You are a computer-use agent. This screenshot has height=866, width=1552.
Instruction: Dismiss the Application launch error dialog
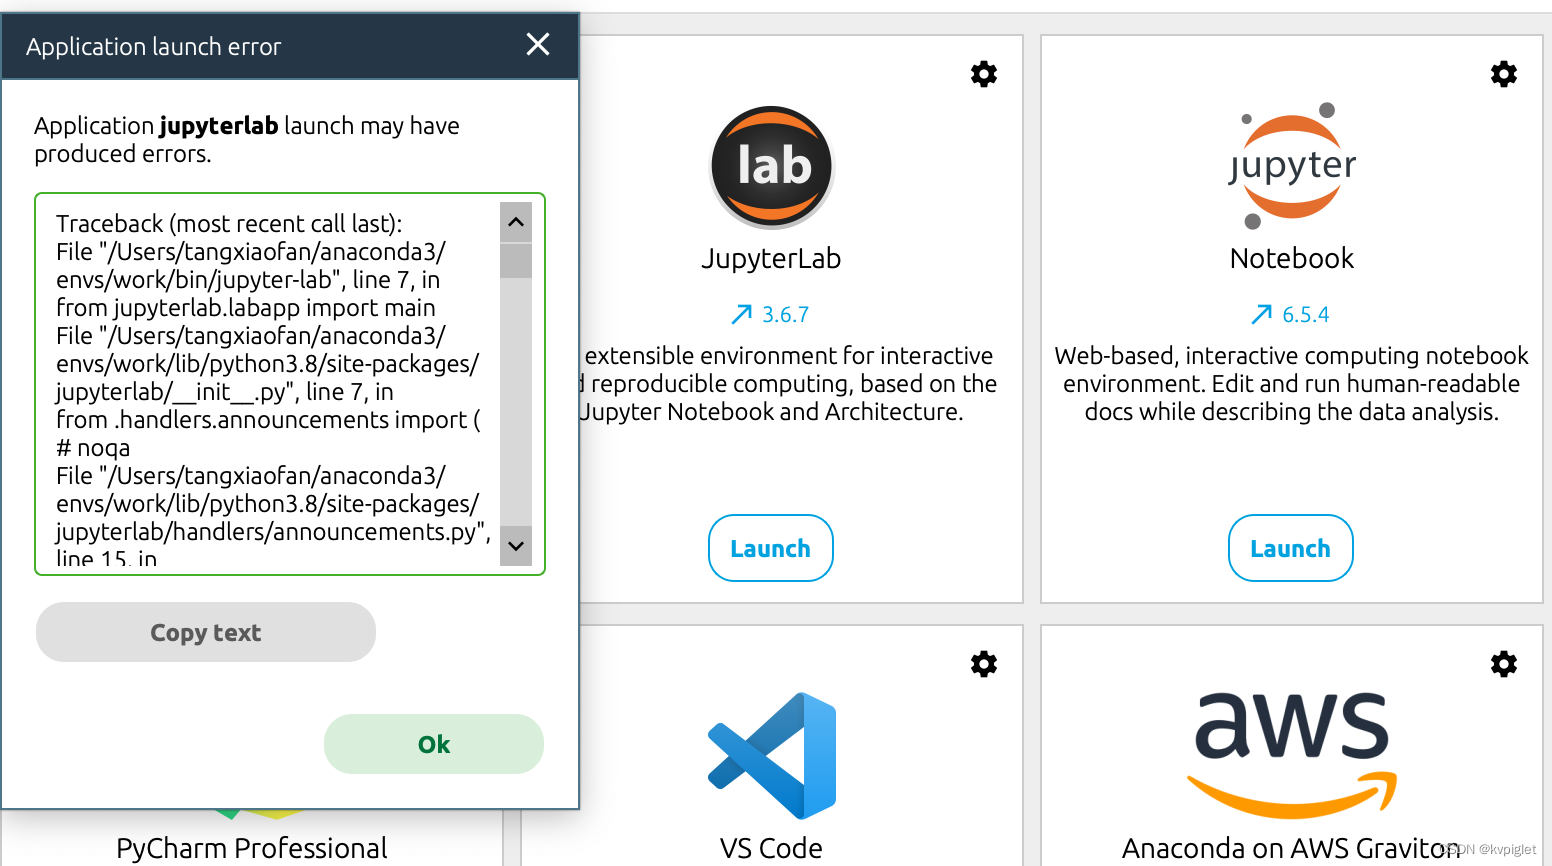[537, 44]
